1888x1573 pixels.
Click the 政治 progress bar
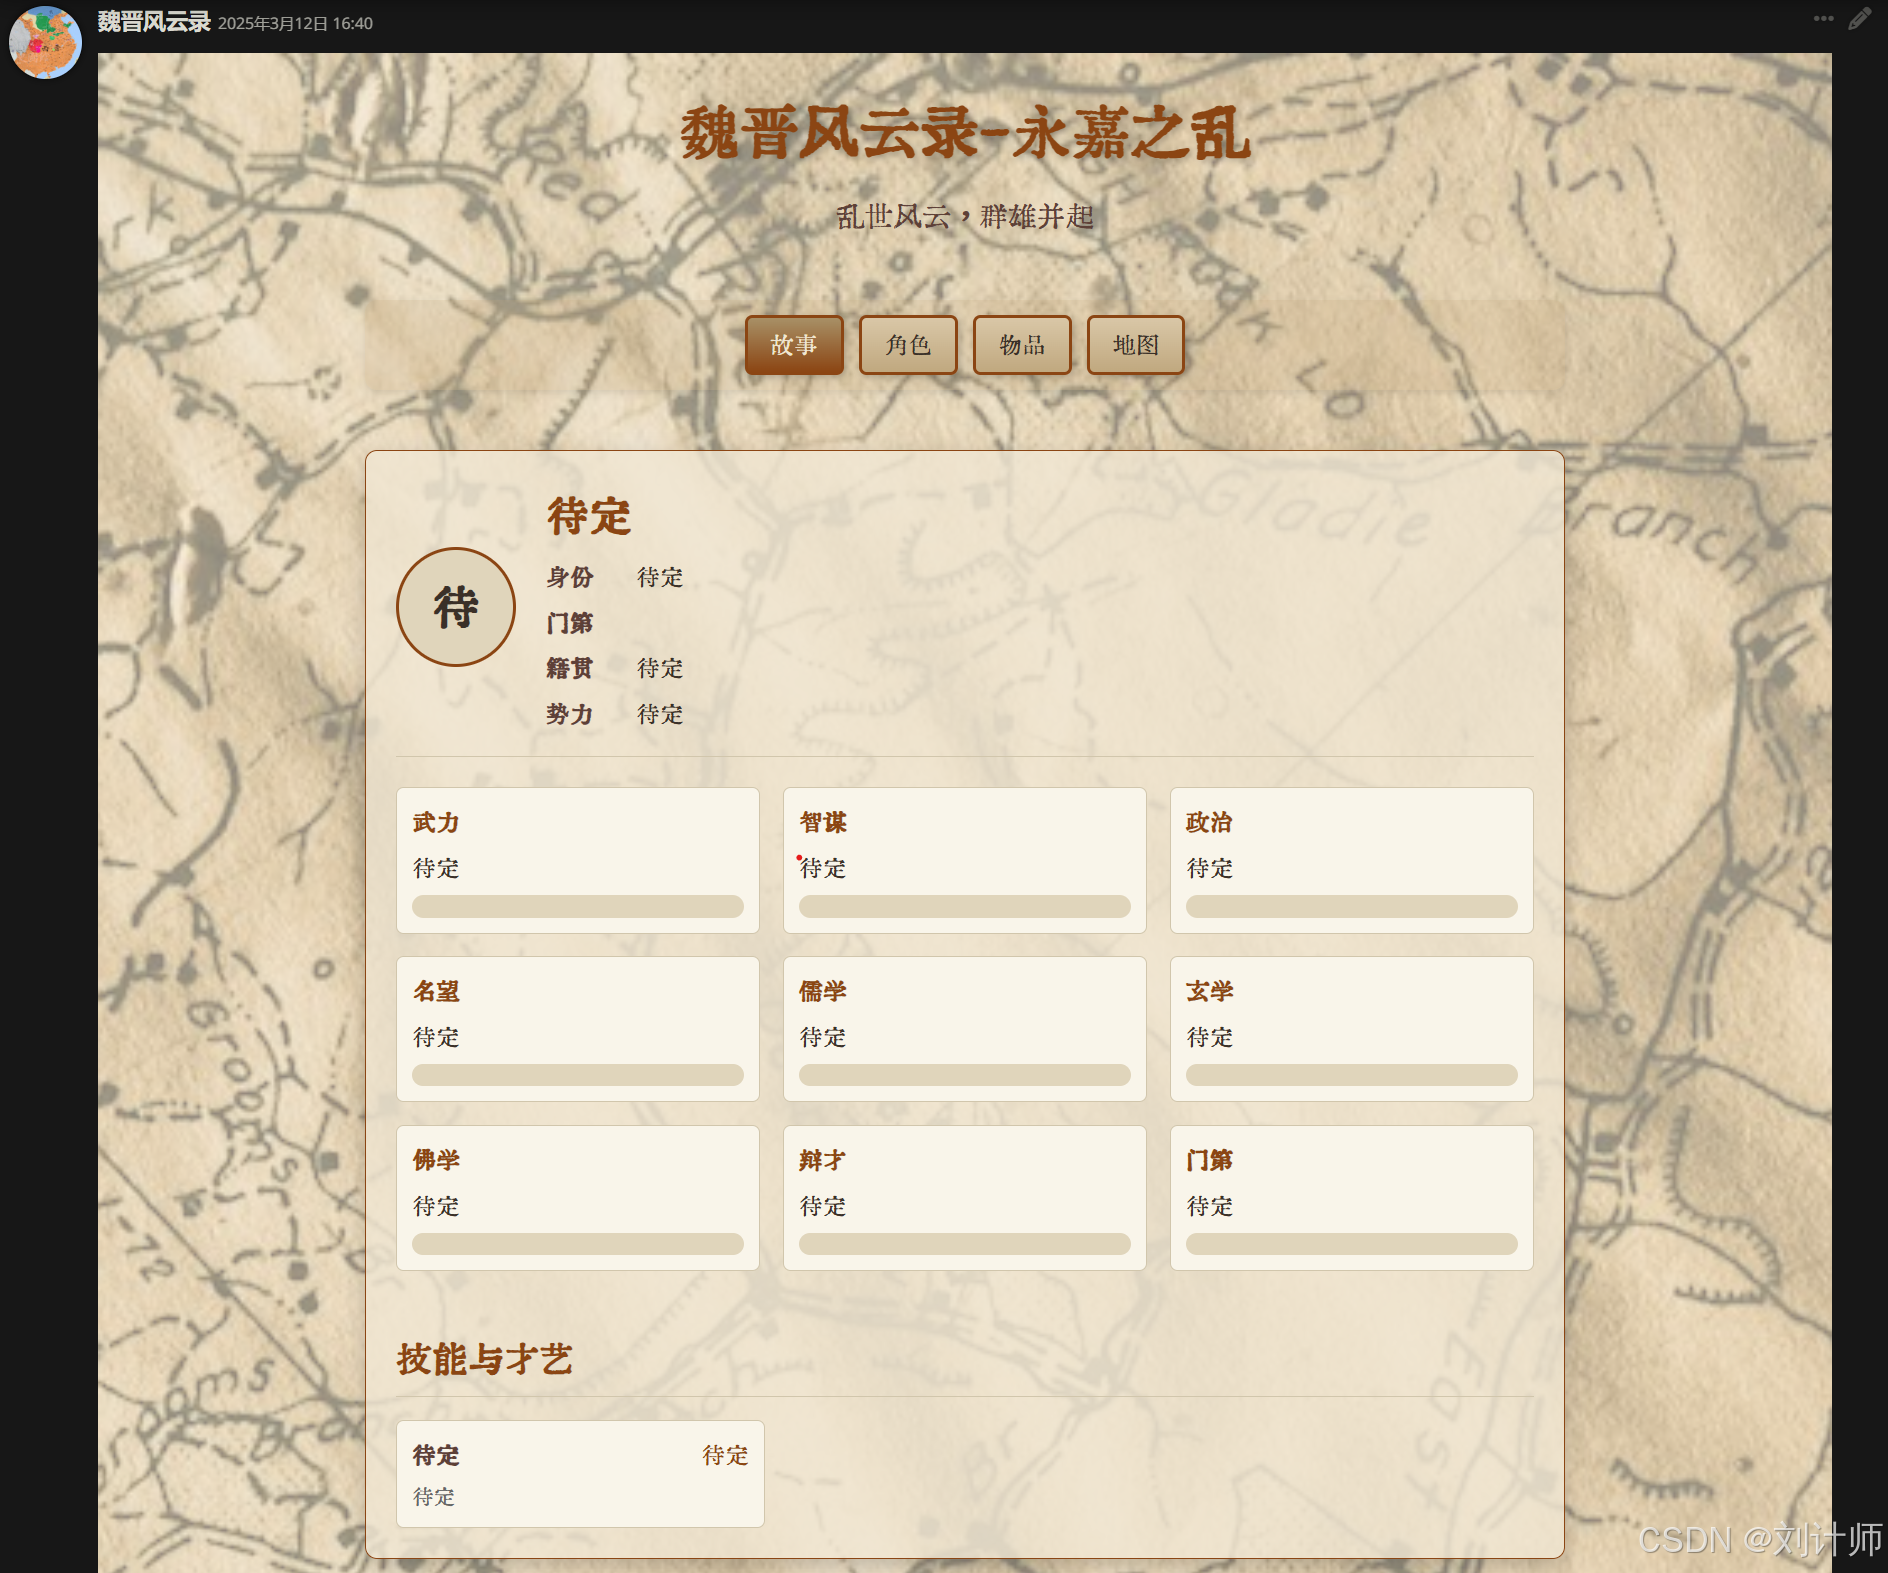pos(1352,906)
